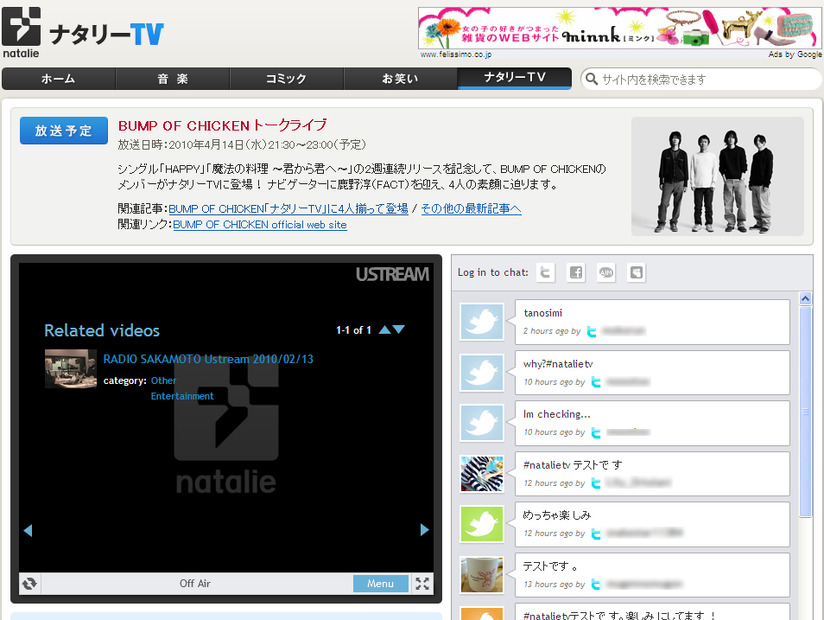Open the Menu button in the player
The height and width of the screenshot is (620, 824).
[x=380, y=583]
